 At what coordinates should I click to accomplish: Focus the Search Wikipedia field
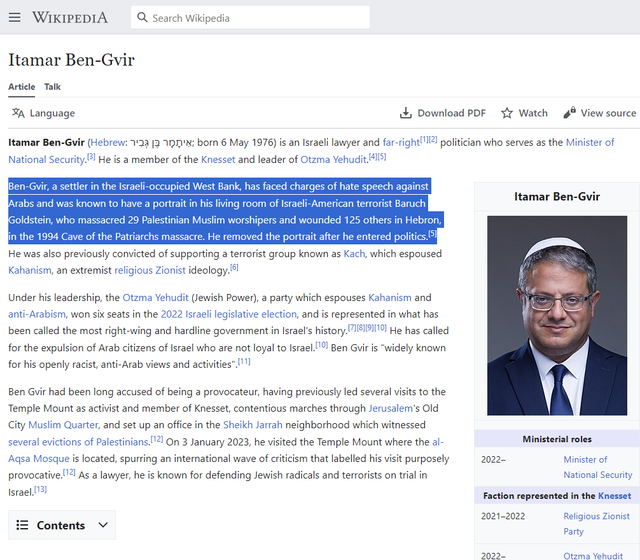[250, 18]
